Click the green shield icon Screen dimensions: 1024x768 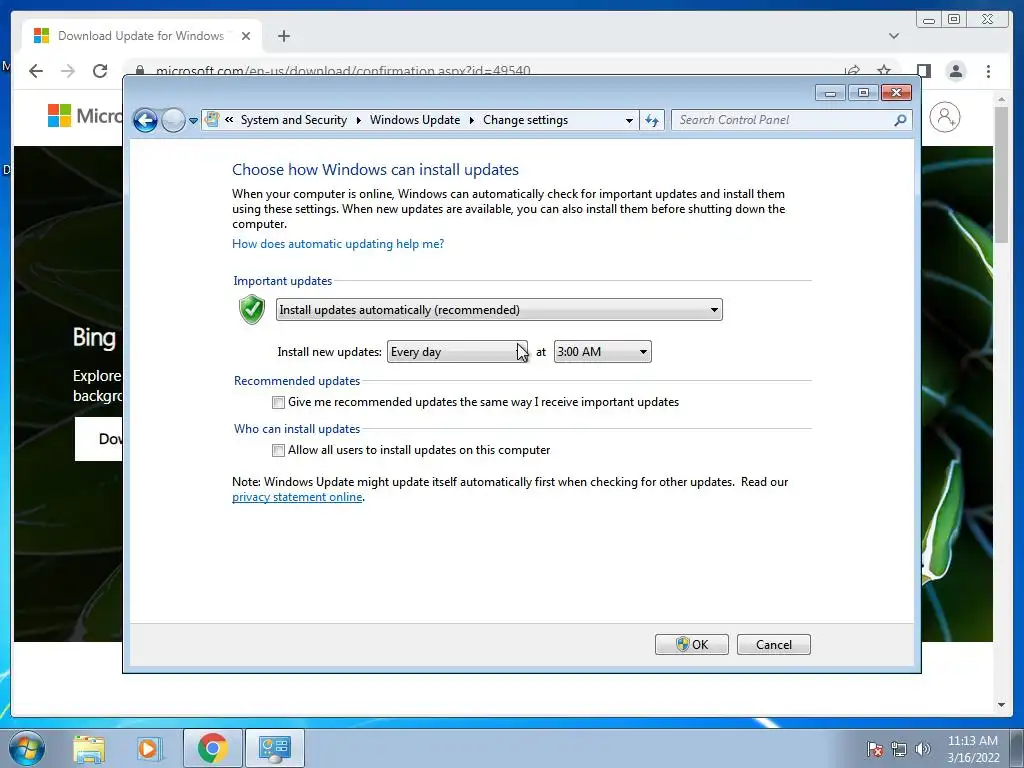pos(251,310)
